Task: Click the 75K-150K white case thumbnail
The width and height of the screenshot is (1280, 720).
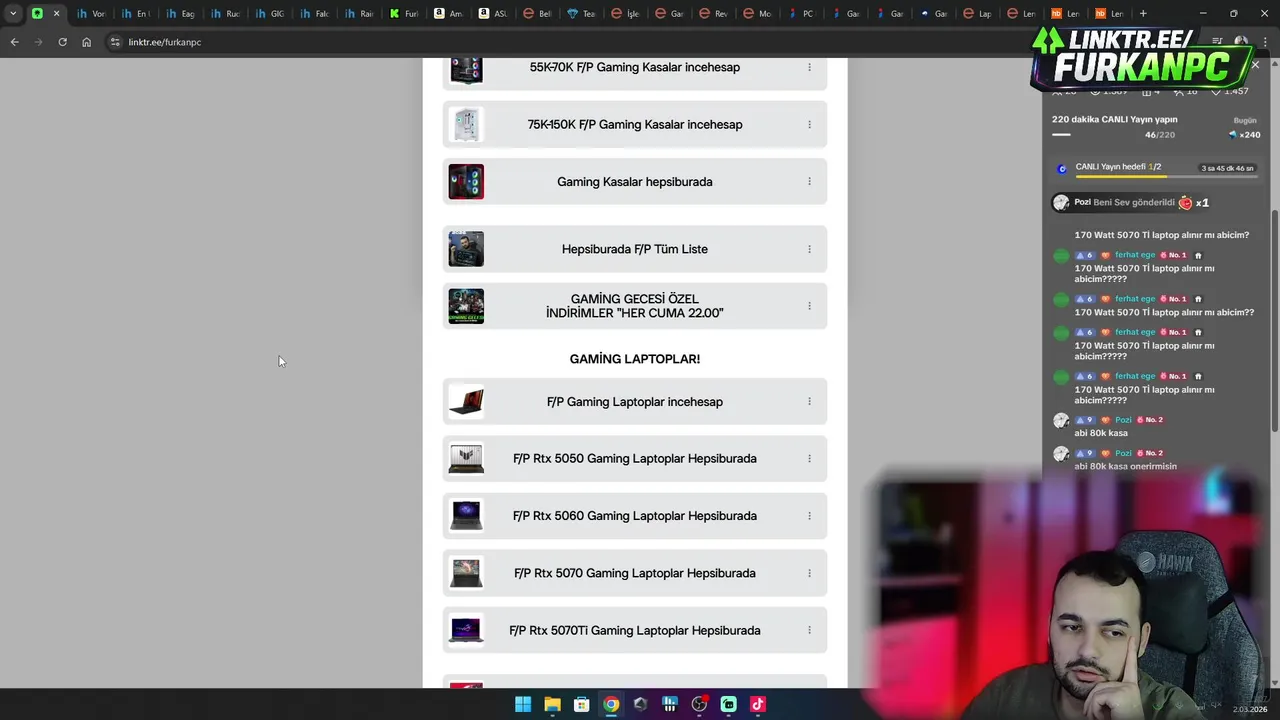Action: coord(466,125)
